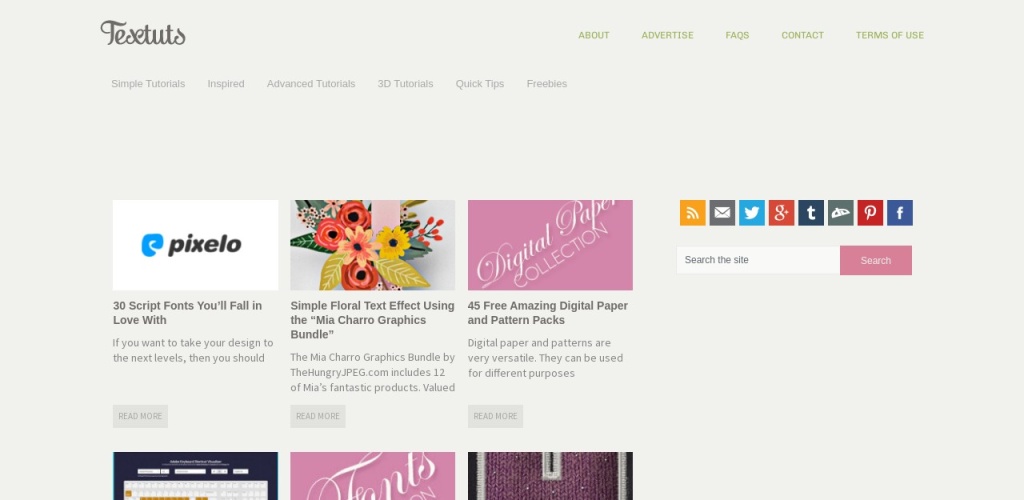Open the ADVERTISE link in header
This screenshot has height=500, width=1024.
(667, 35)
